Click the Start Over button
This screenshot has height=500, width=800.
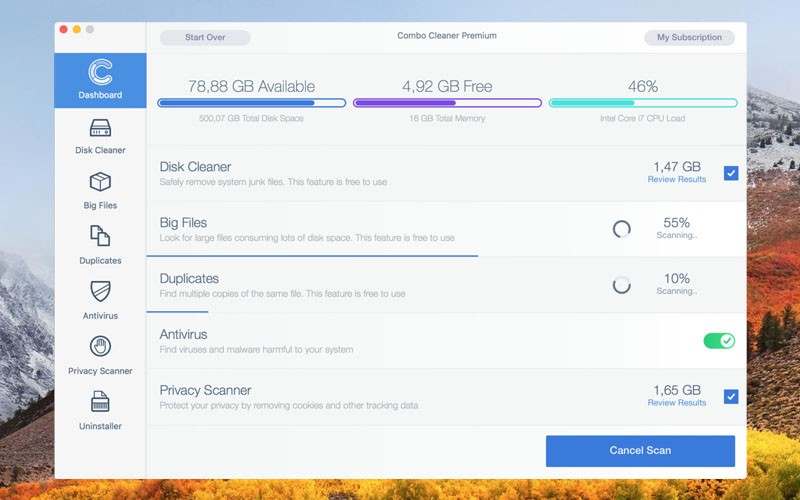205,37
